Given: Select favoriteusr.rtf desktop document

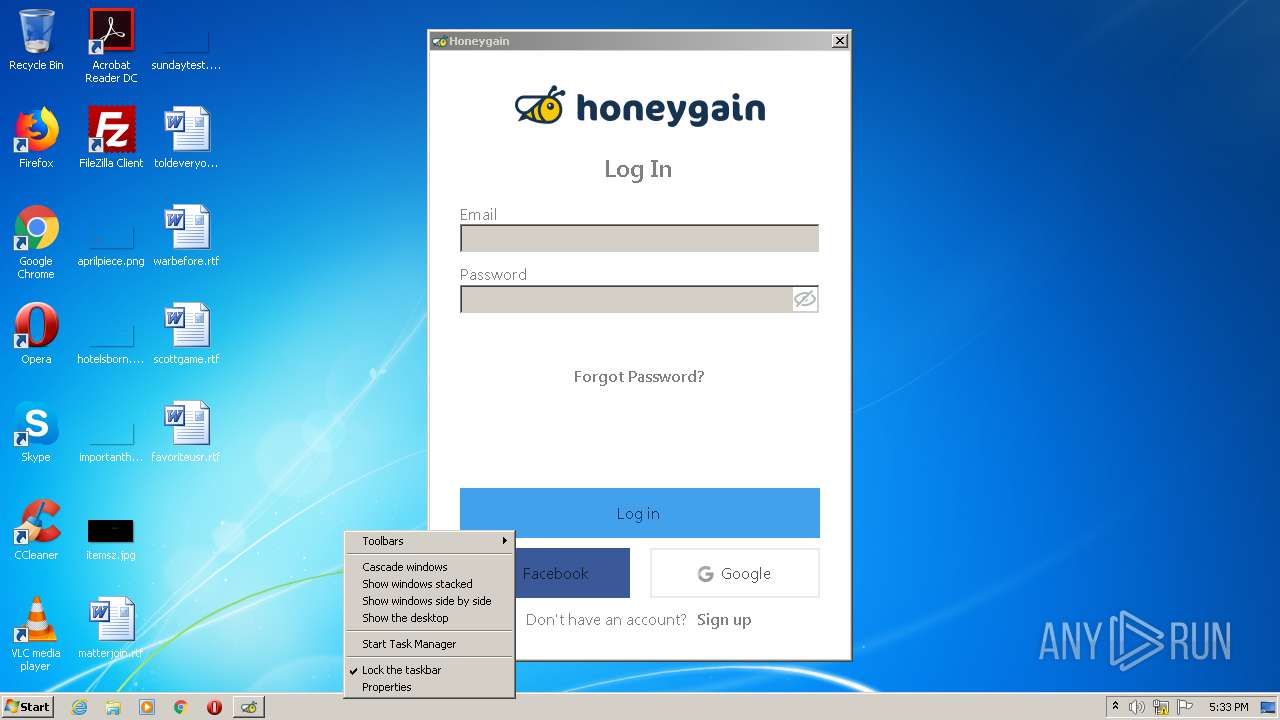Looking at the screenshot, I should 186,432.
